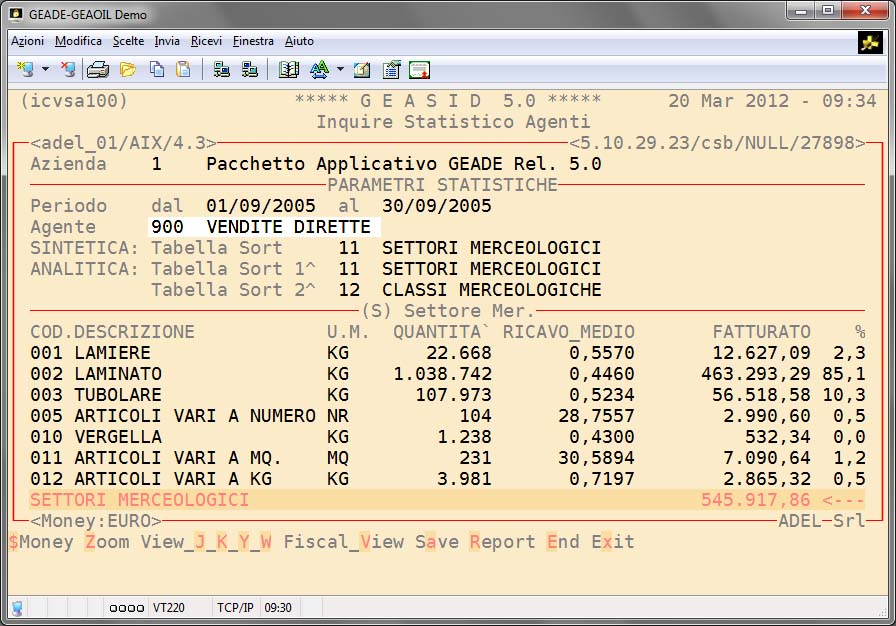
Task: Open the Scelte menu
Action: coord(128,41)
